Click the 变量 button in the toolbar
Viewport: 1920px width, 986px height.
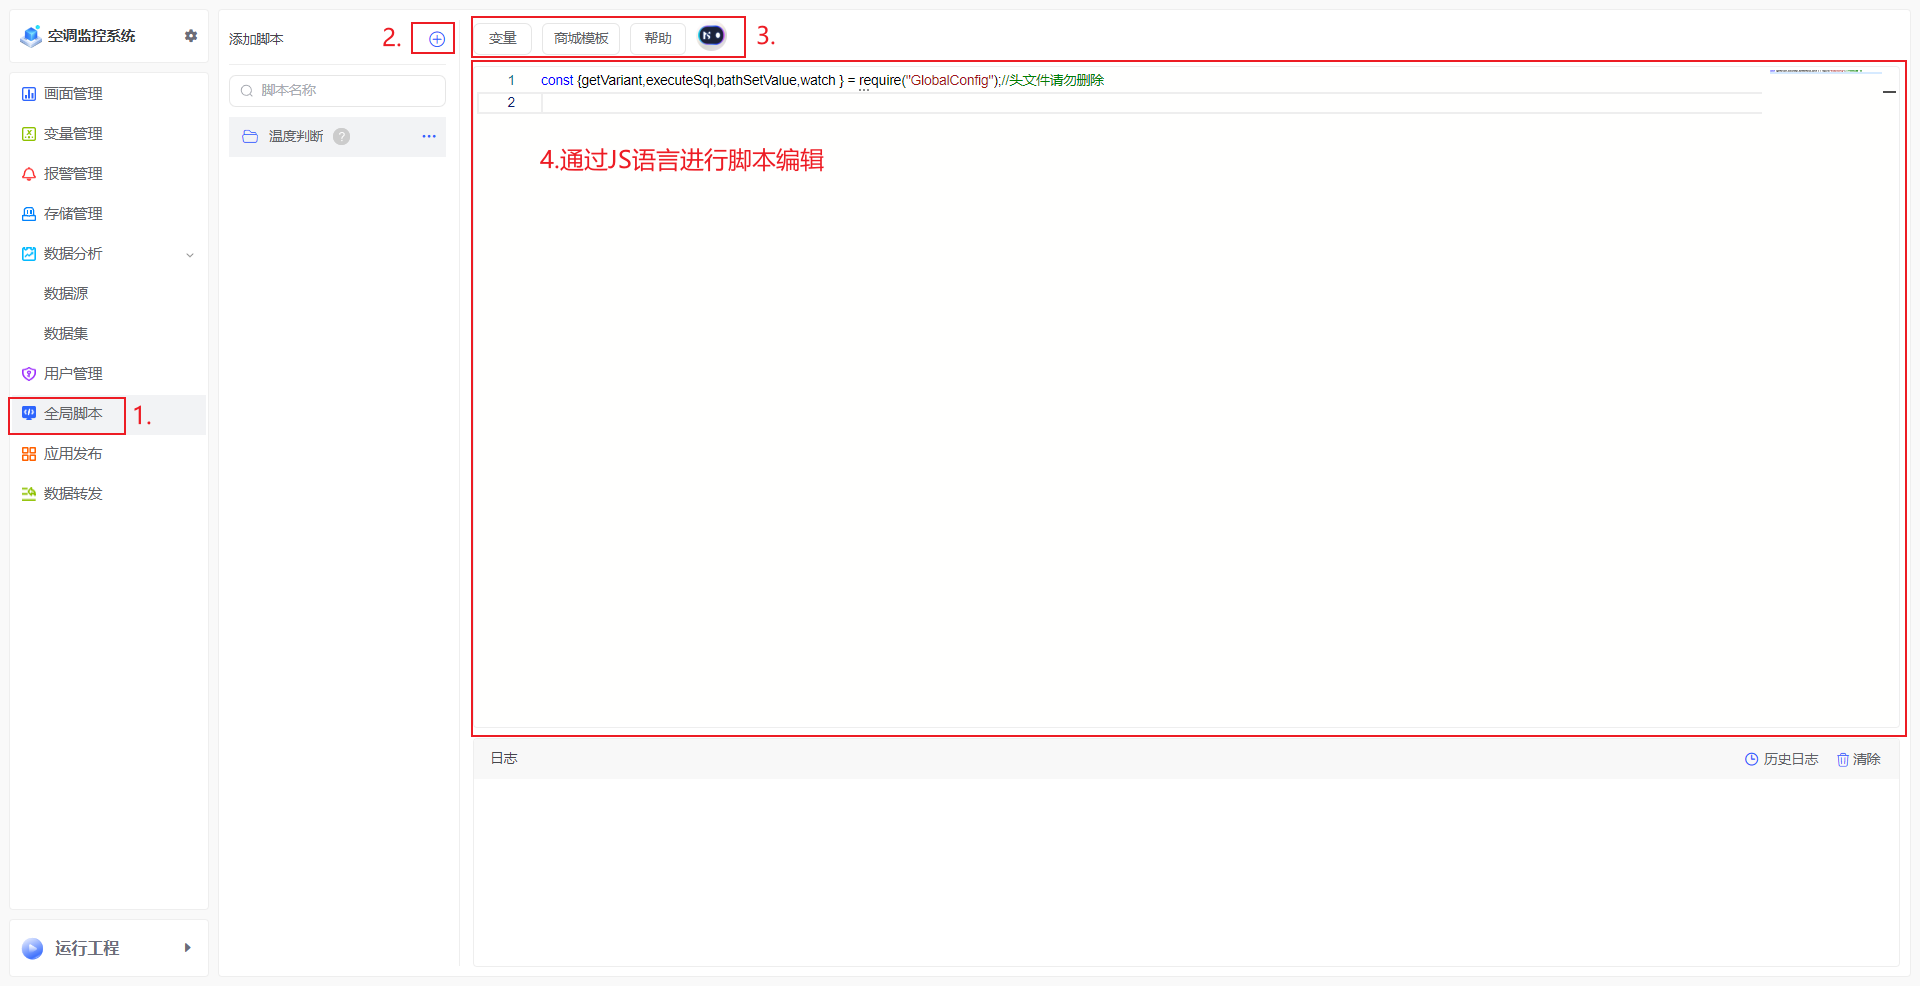point(502,39)
